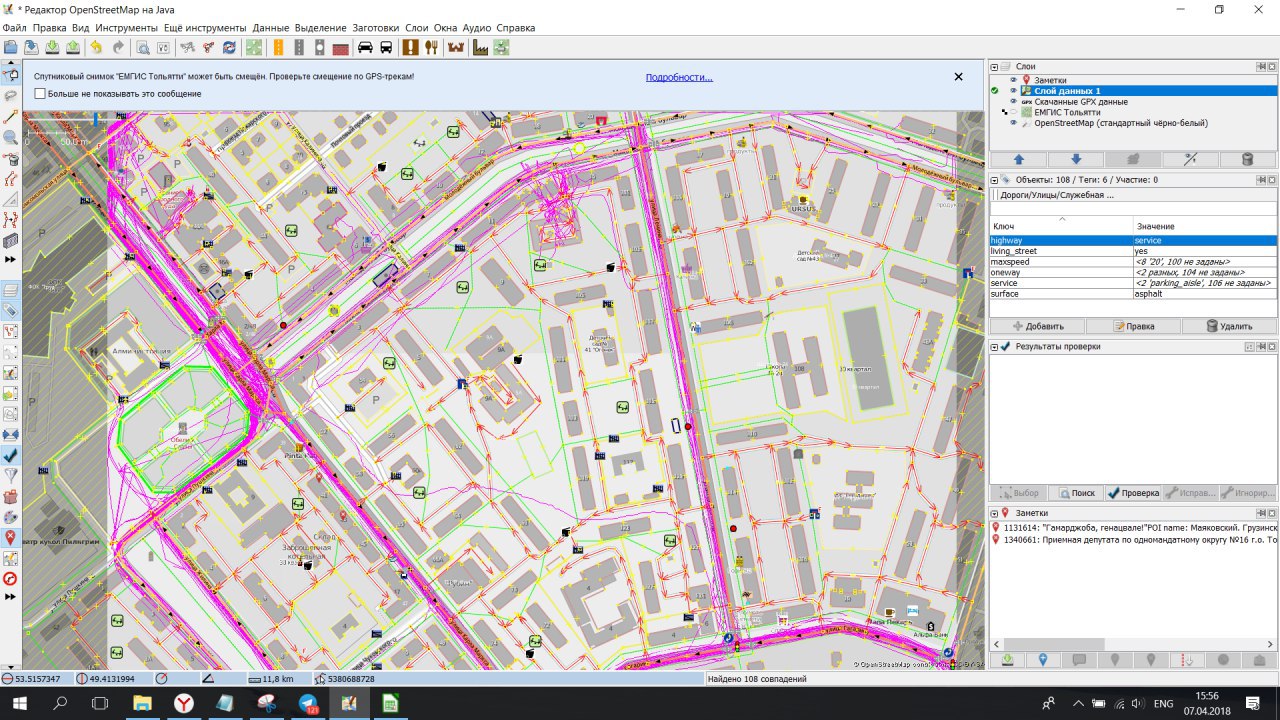
Task: Click the Open file toolbar icon
Action: (10, 47)
